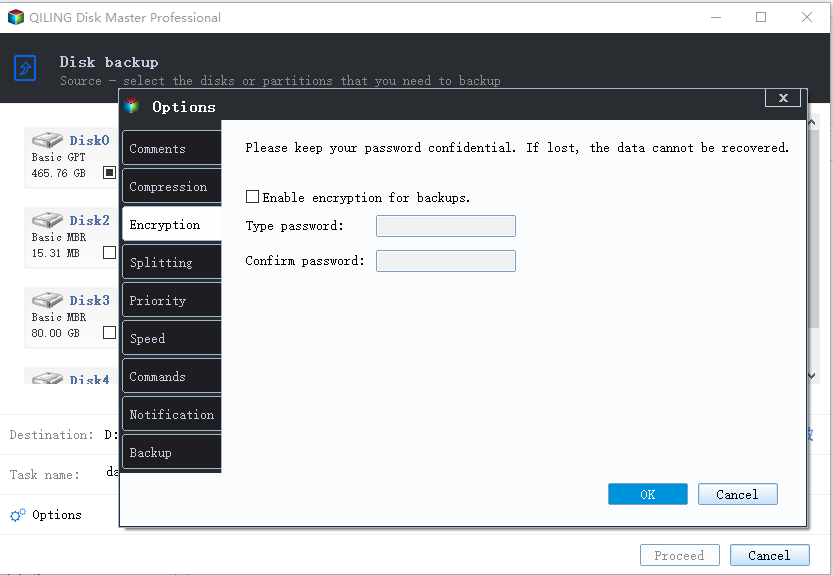Cancel the Options dialog
Viewport: 833px width, 575px height.
tap(737, 494)
